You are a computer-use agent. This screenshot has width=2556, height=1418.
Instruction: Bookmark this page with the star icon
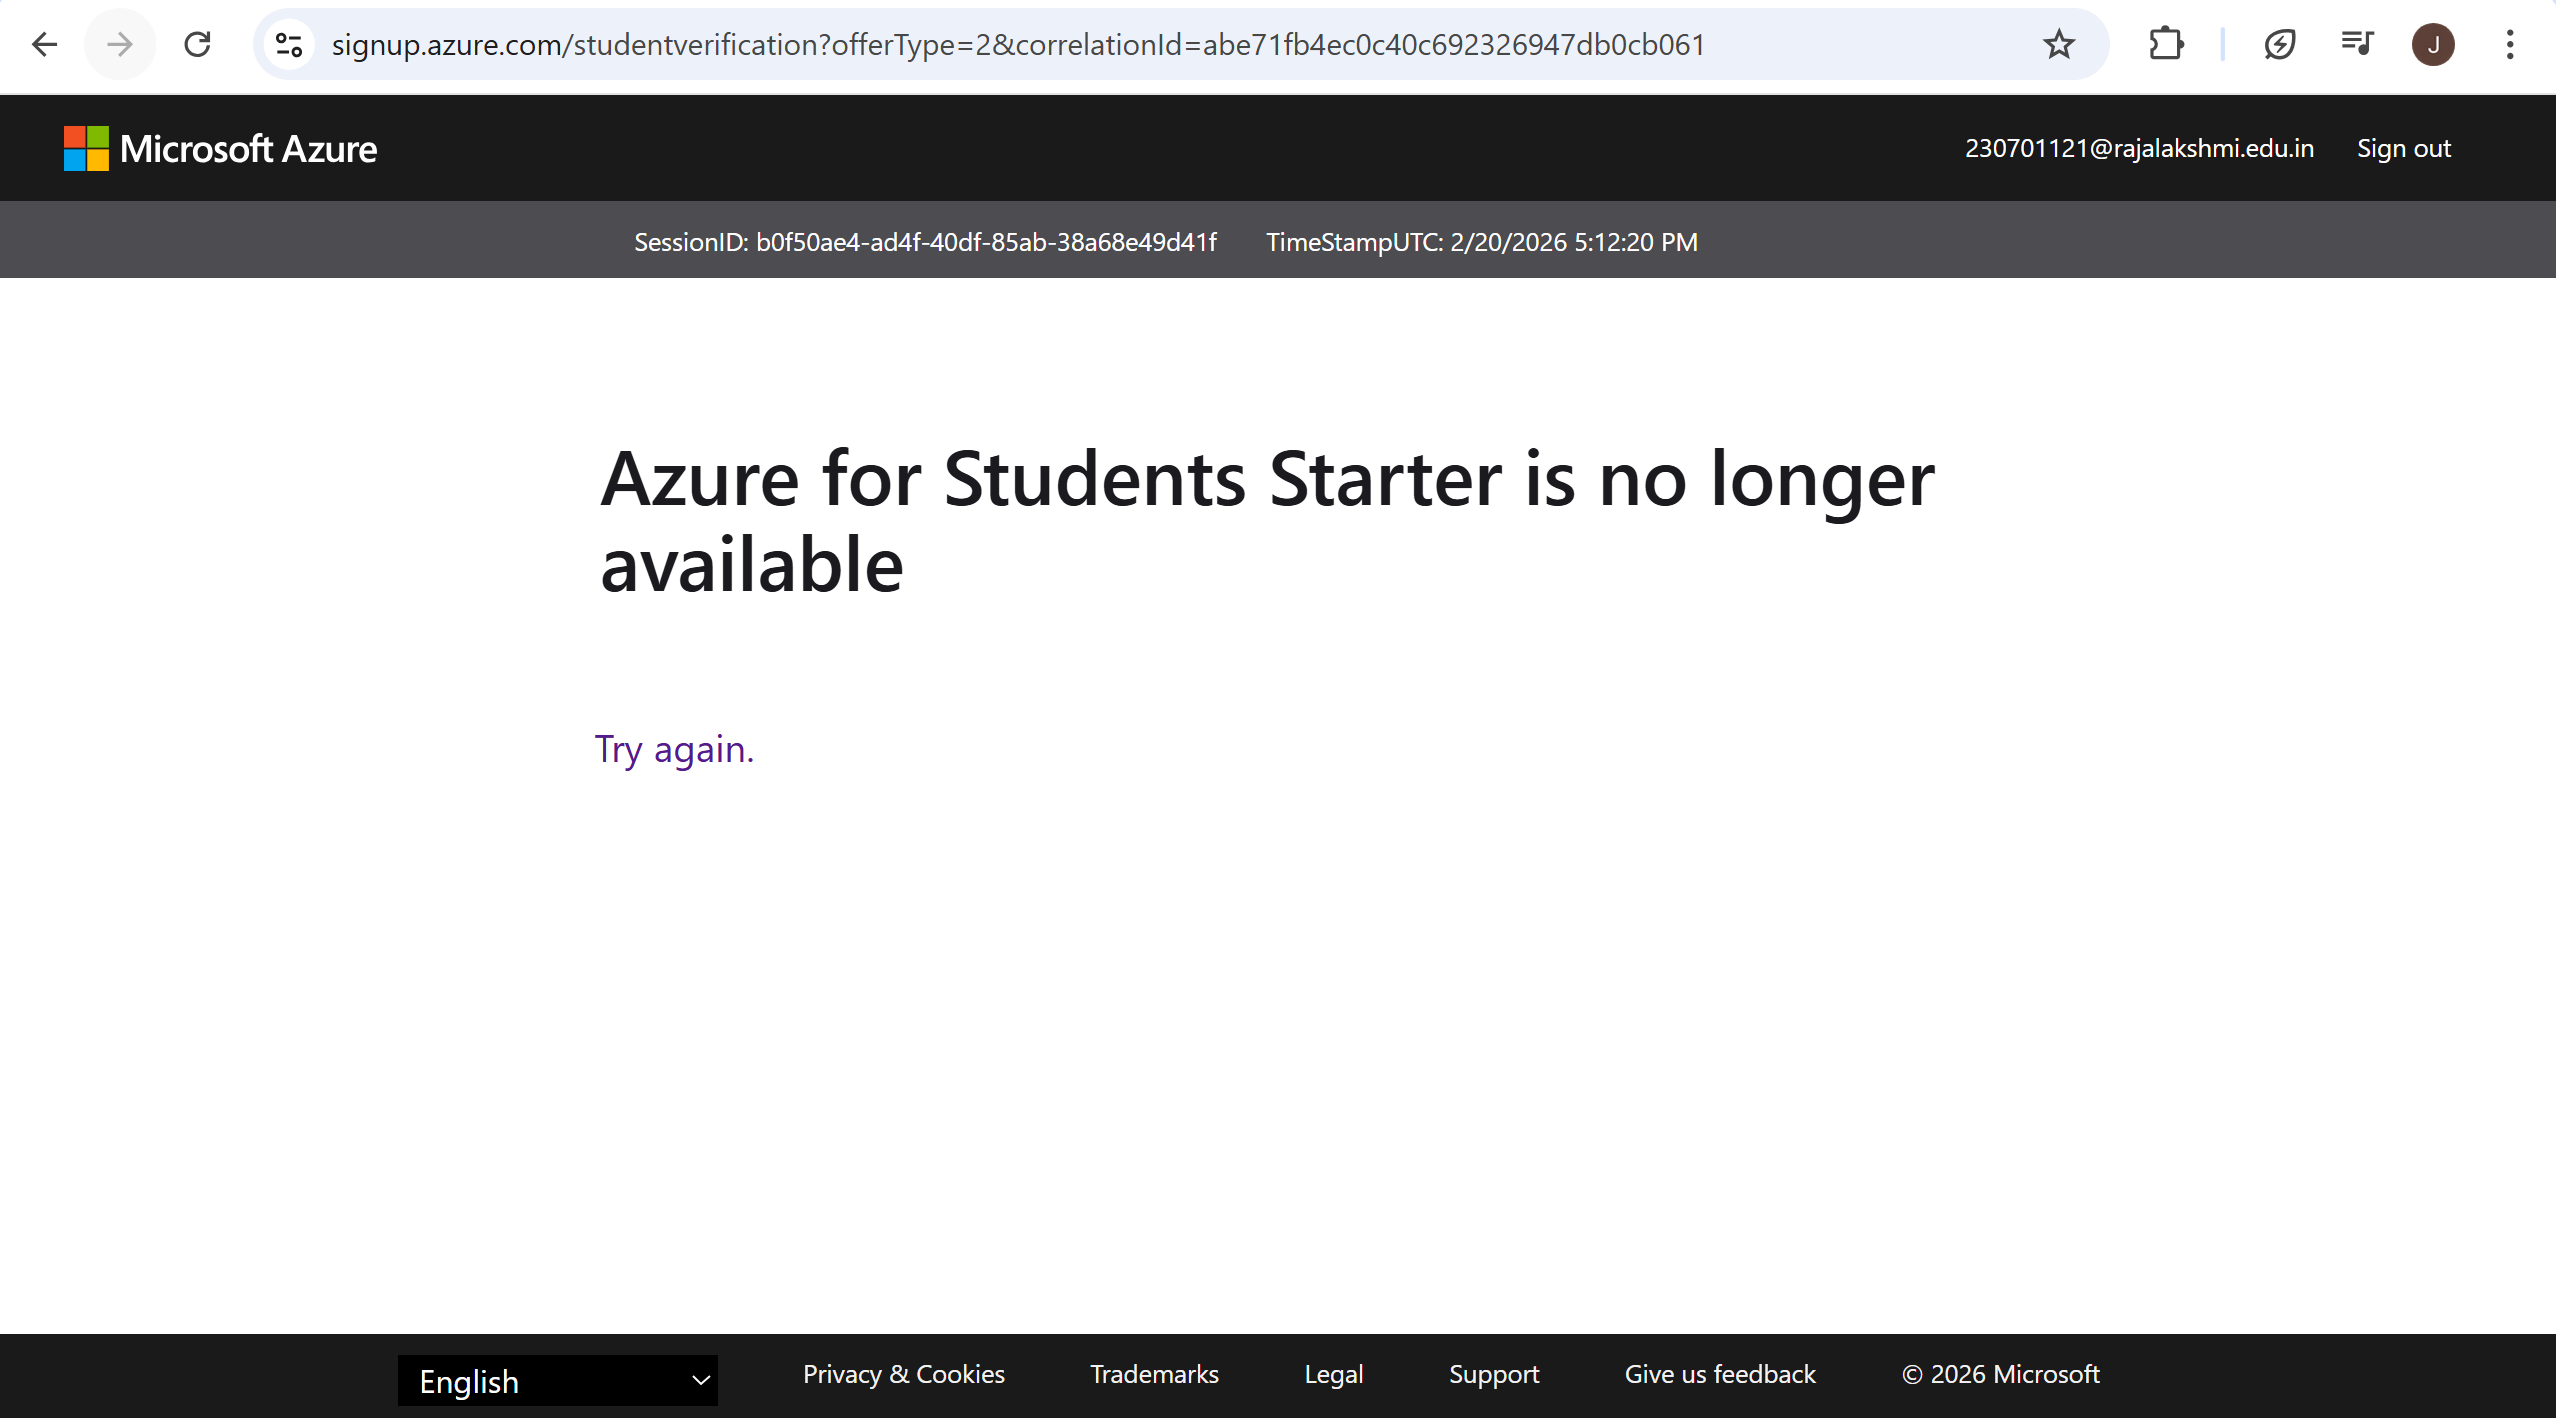[2058, 44]
